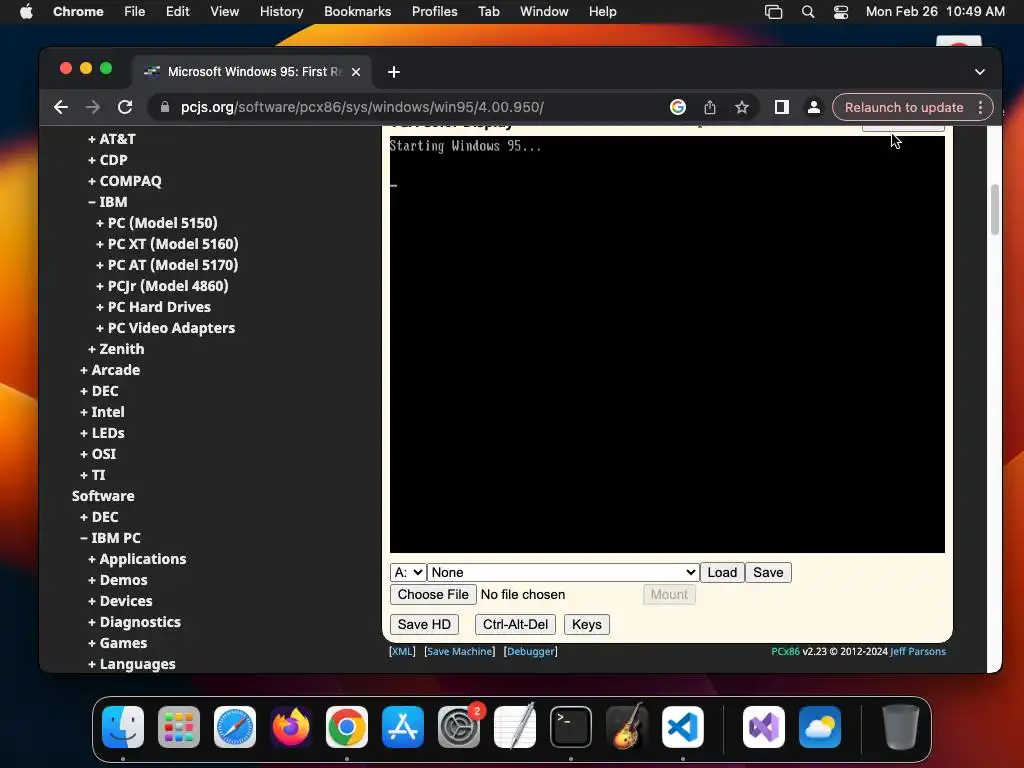
Task: Open Visual Studio from the dock
Action: [x=764, y=727]
